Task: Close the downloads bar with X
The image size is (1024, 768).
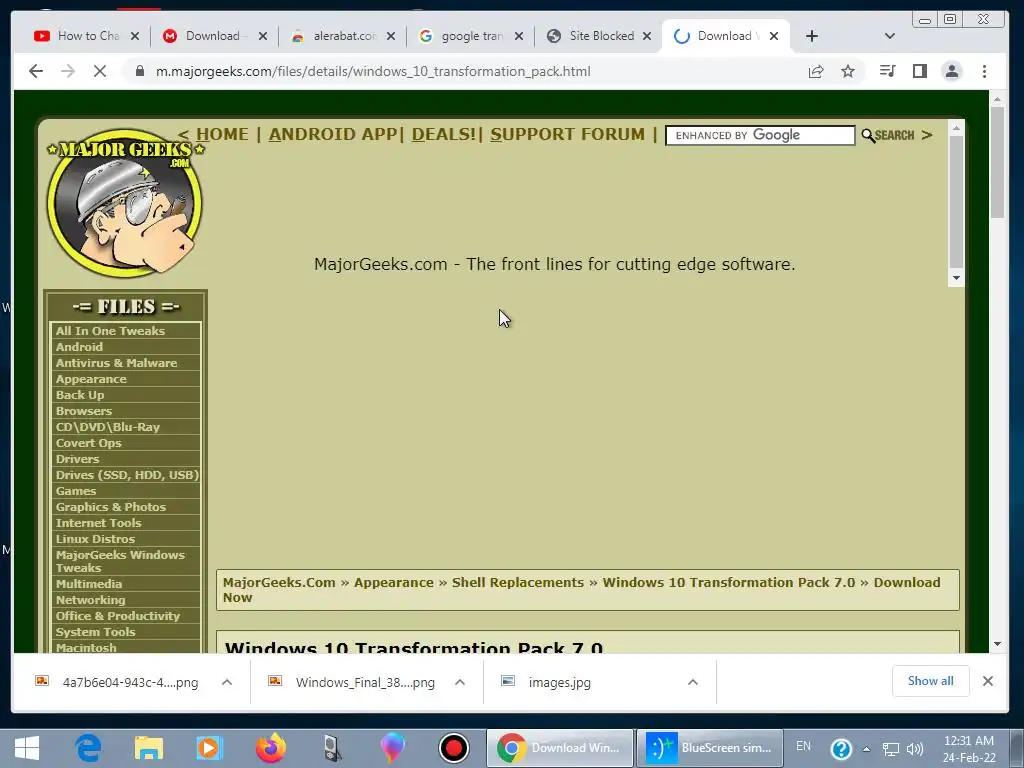Action: 987,681
